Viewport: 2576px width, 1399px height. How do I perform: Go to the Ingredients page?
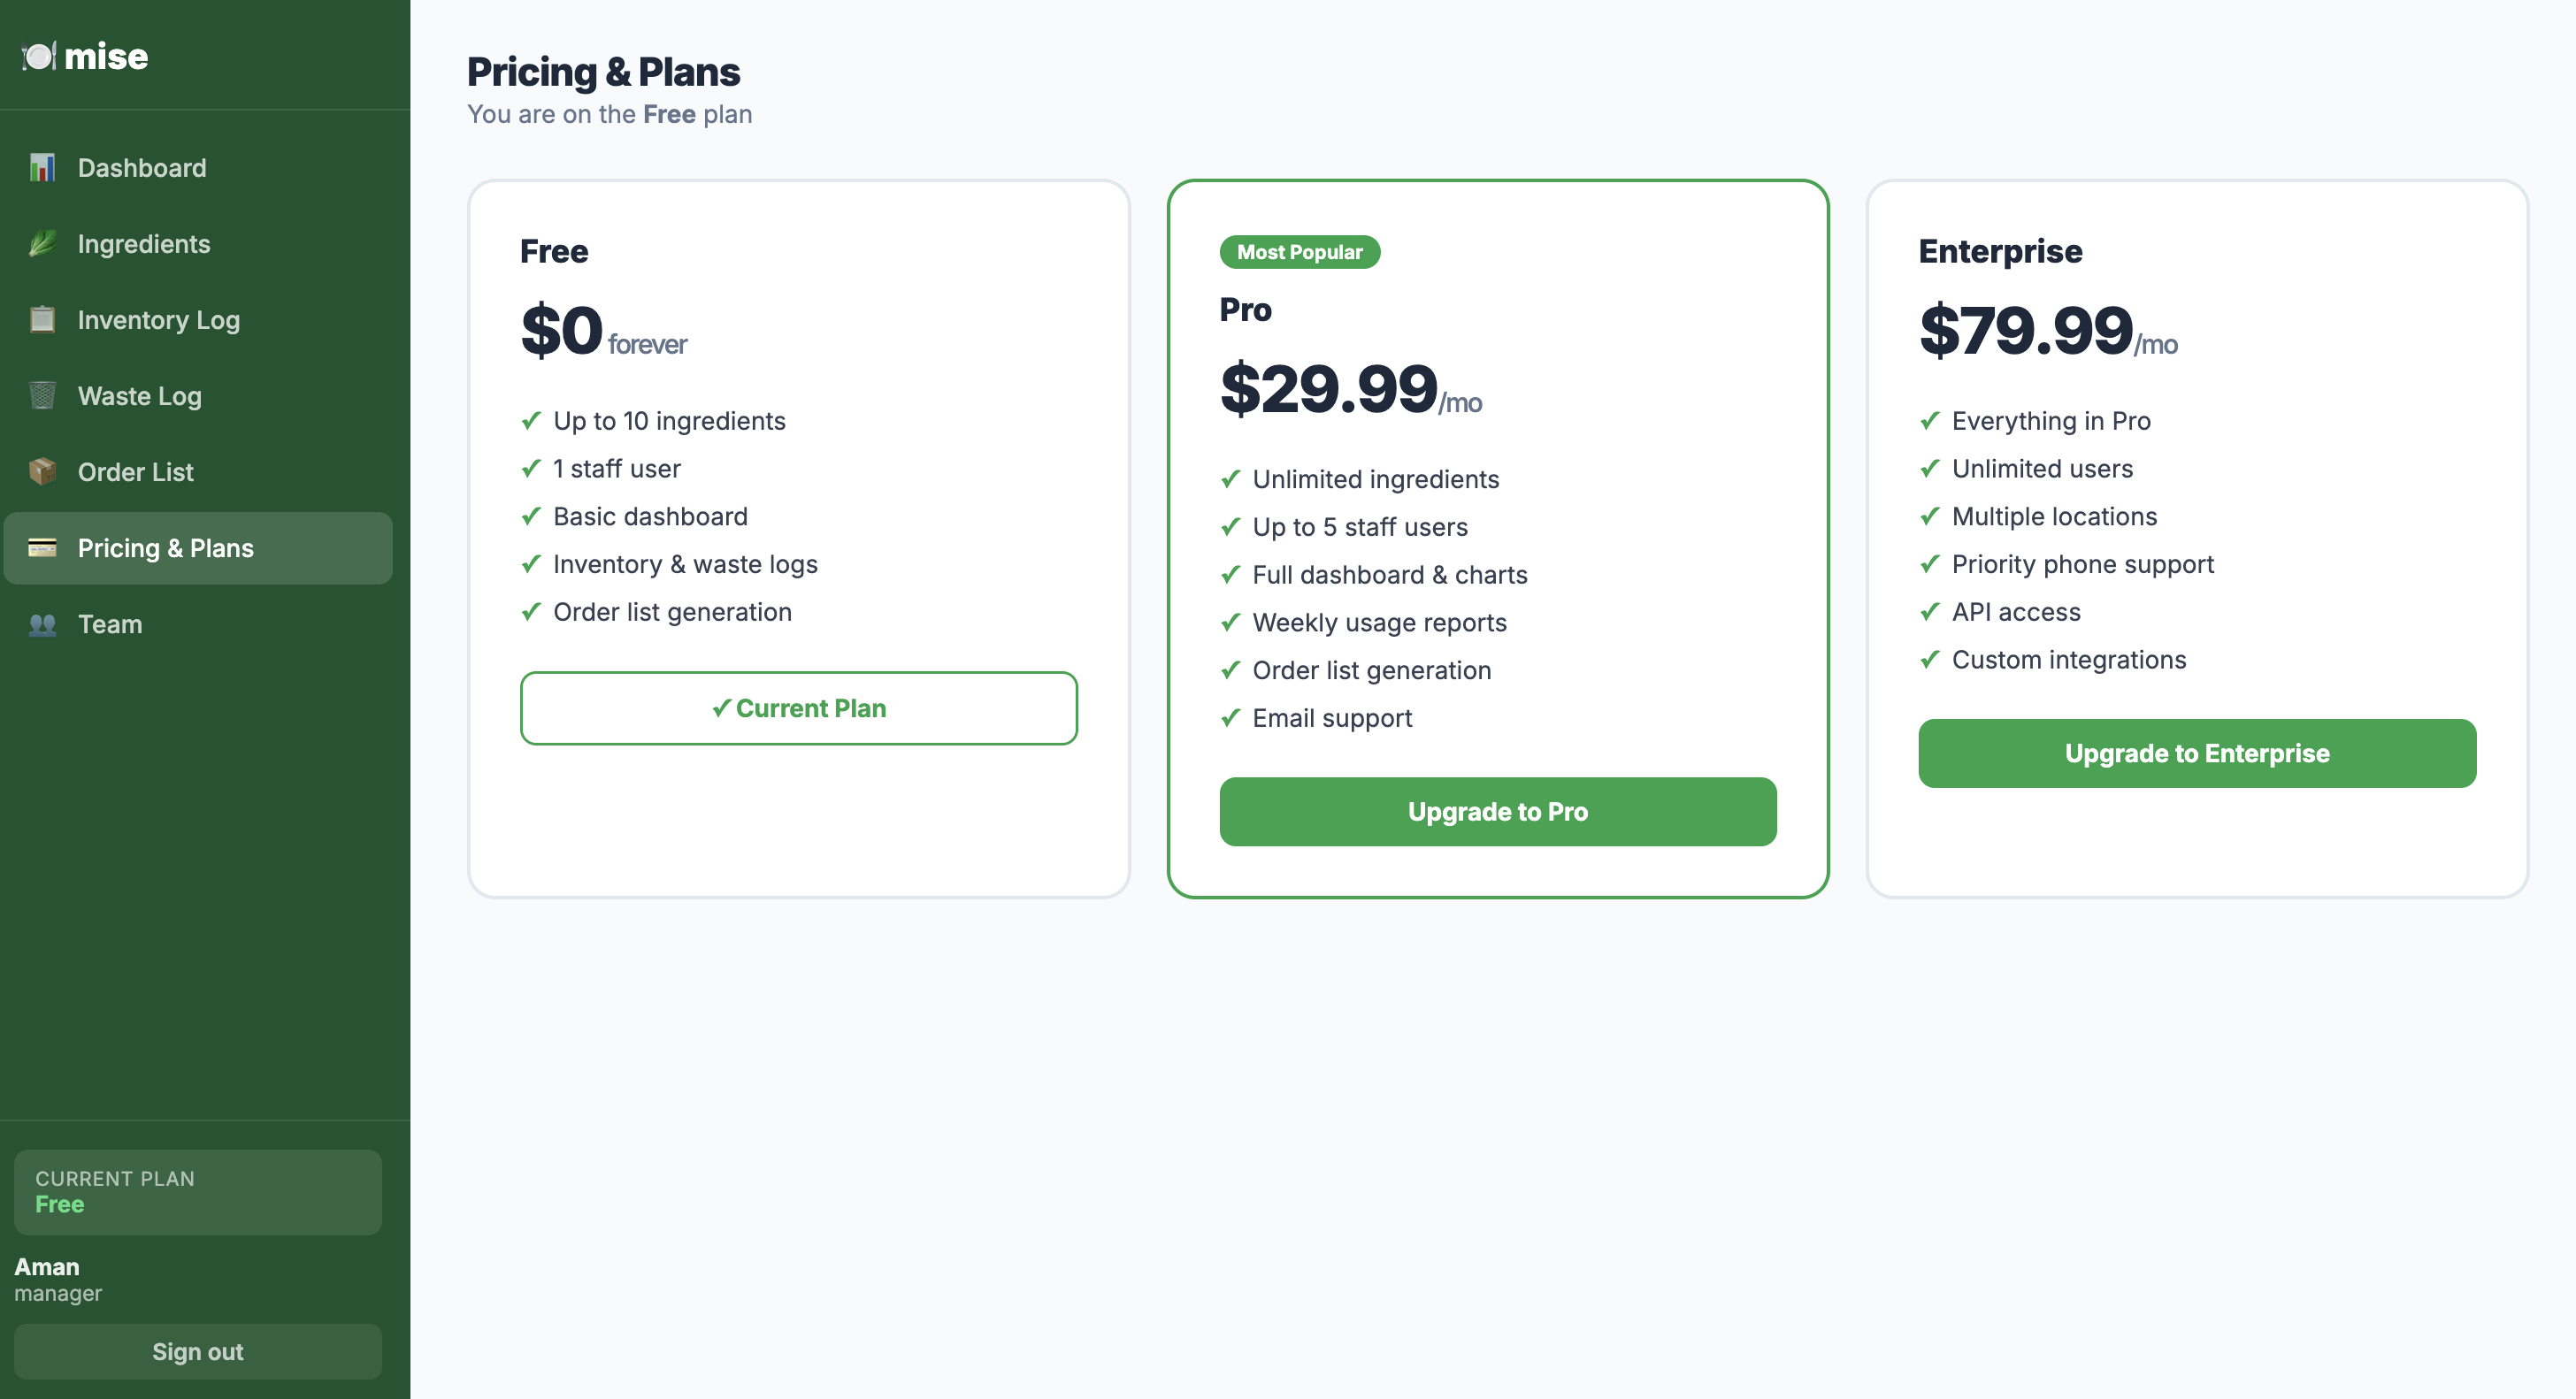(x=144, y=244)
